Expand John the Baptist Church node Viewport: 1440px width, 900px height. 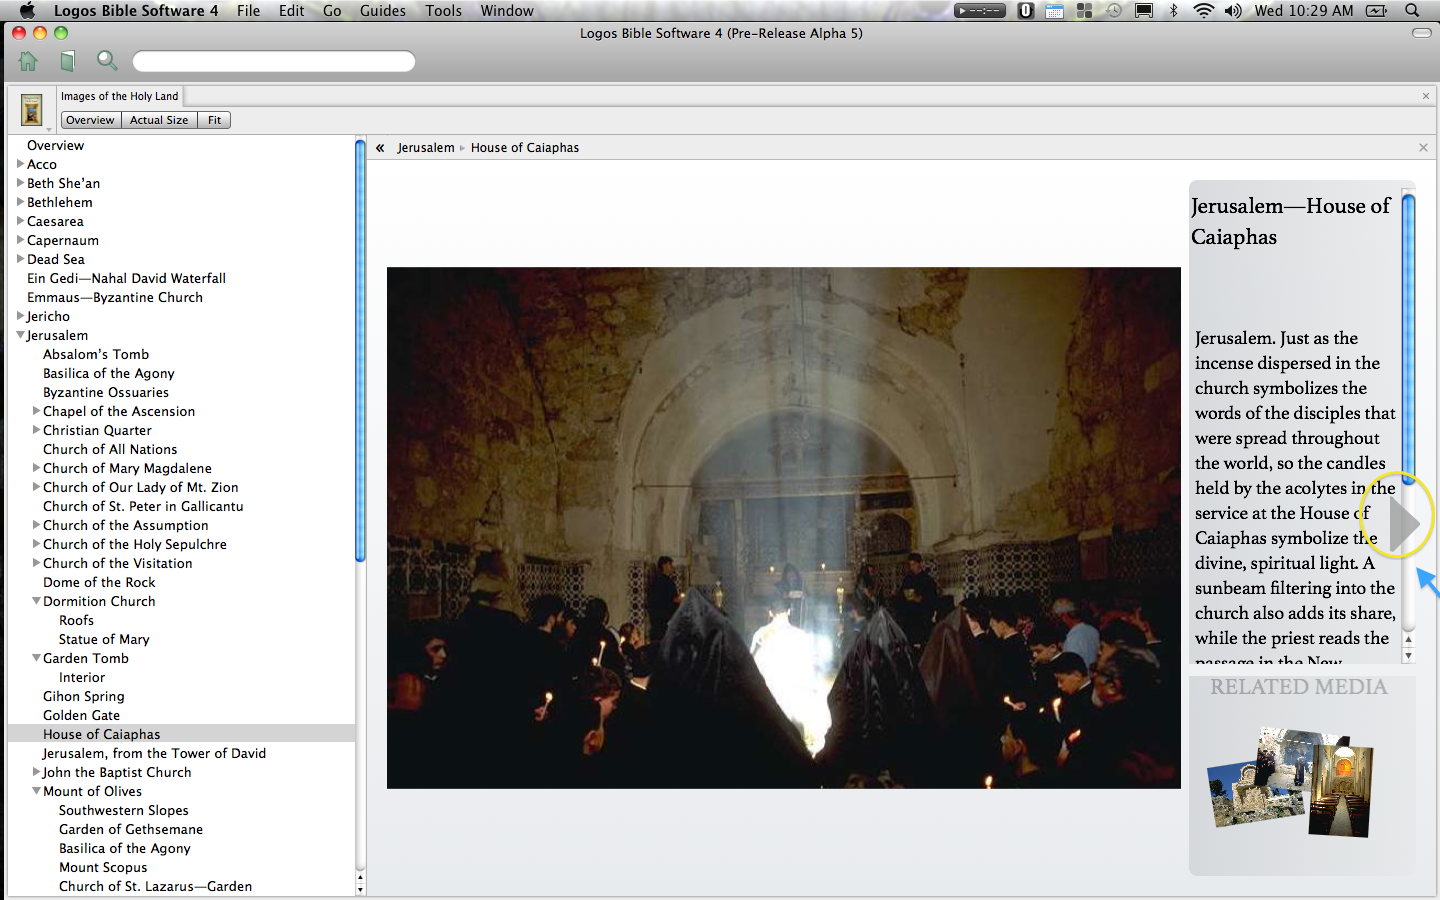36,772
